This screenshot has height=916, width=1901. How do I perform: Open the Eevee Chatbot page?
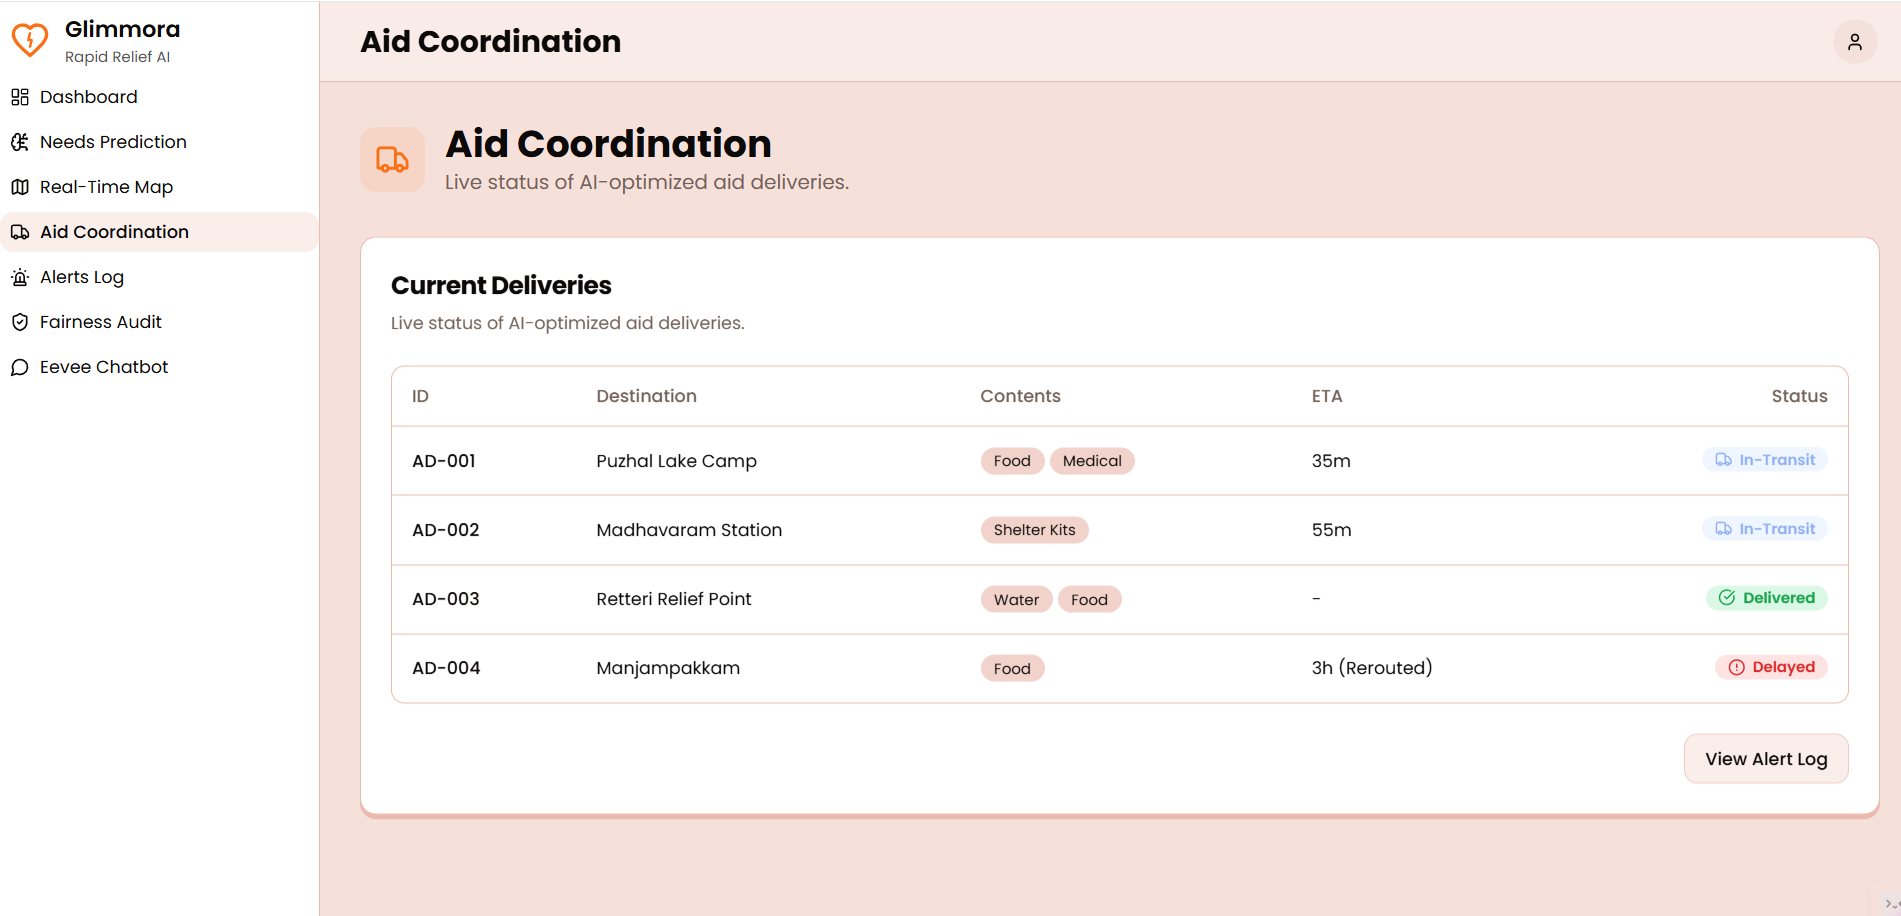coord(160,367)
